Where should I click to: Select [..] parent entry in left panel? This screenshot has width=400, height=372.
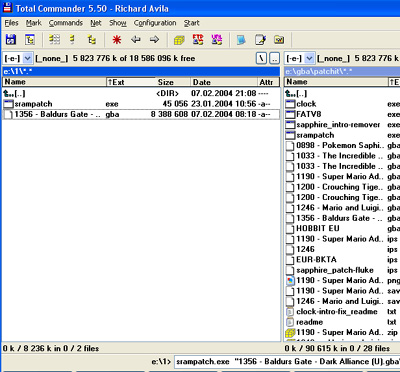[x=141, y=94]
